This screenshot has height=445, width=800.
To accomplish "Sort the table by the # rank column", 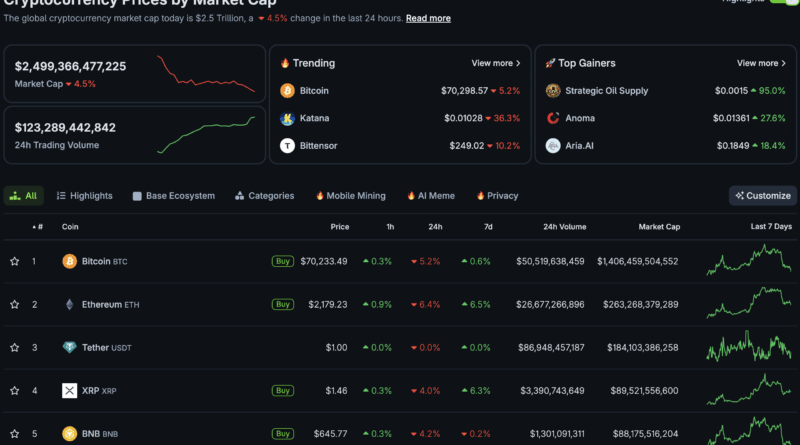I will pos(40,227).
